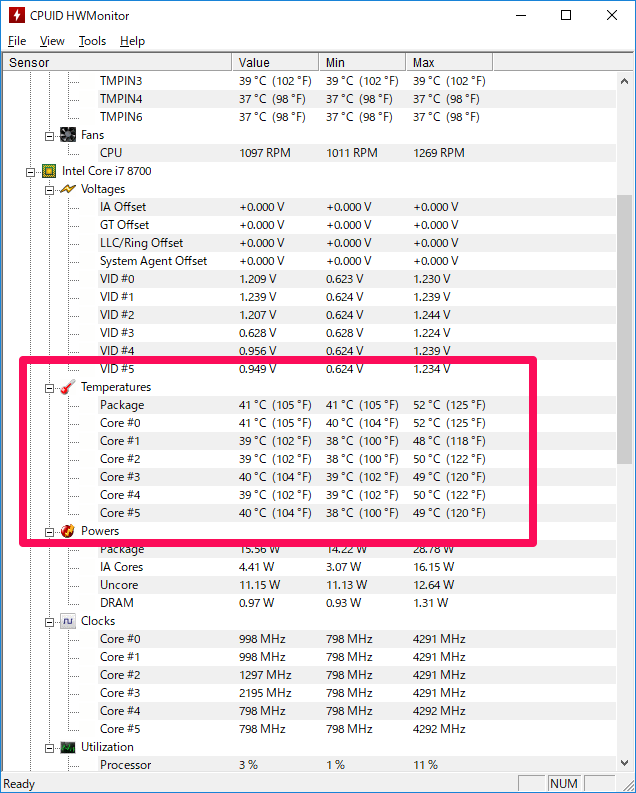Image resolution: width=636 pixels, height=793 pixels.
Task: Collapse the Fans tree node
Action: [x=49, y=136]
